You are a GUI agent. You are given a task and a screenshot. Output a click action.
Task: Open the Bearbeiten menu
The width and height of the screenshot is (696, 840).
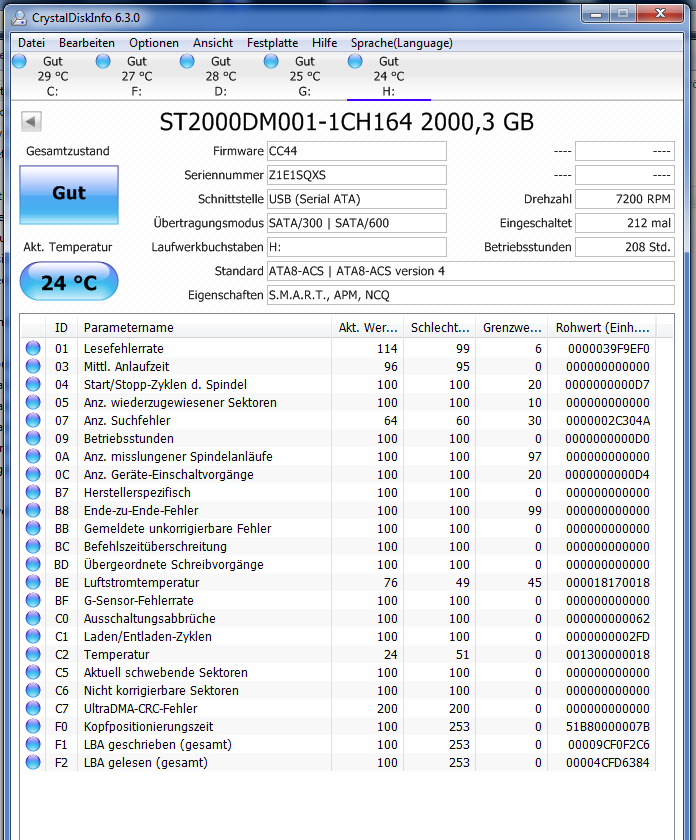[x=86, y=43]
